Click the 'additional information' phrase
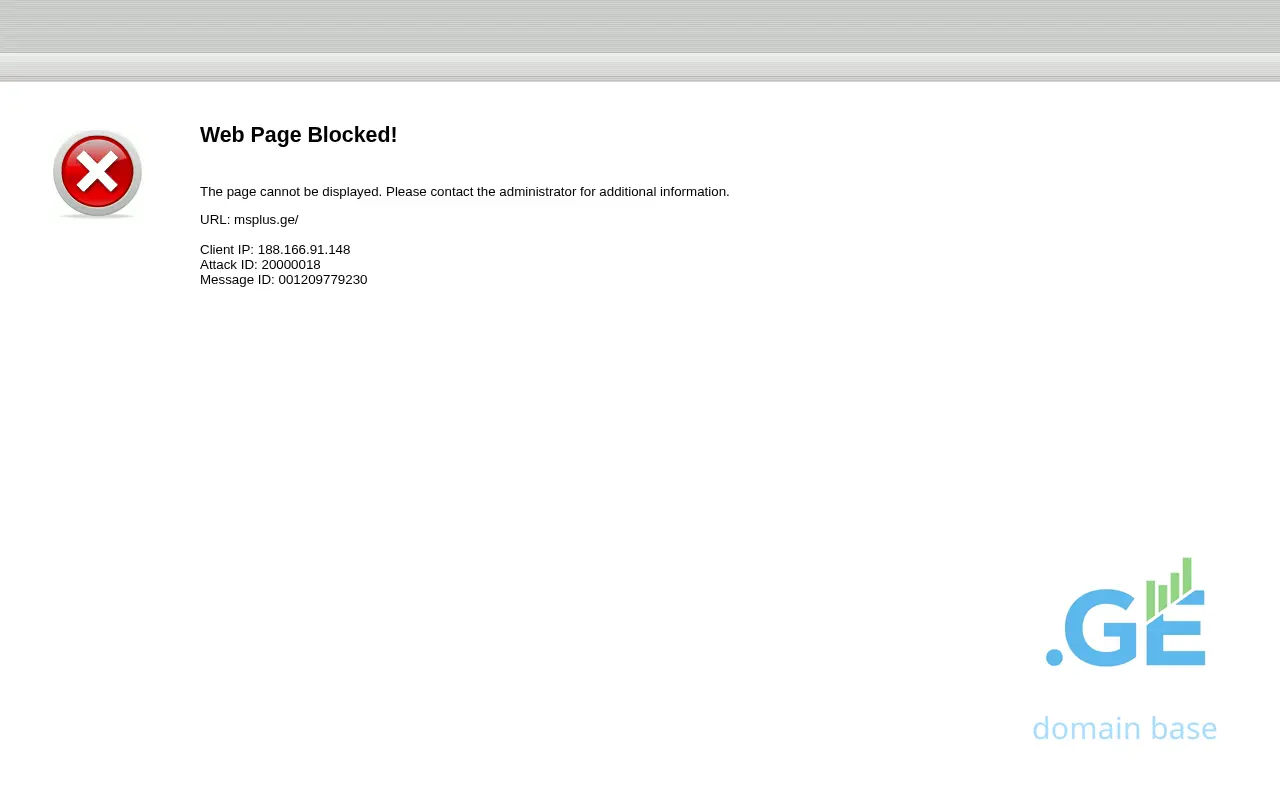 pyautogui.click(x=663, y=192)
